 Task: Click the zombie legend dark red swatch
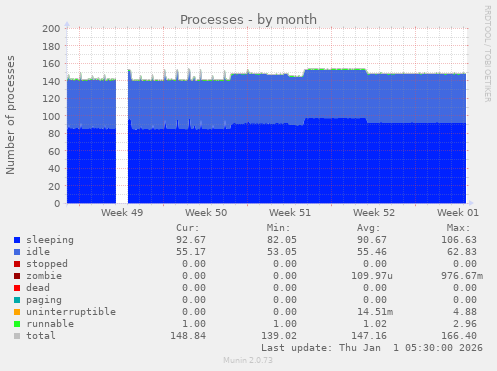[x=17, y=276]
